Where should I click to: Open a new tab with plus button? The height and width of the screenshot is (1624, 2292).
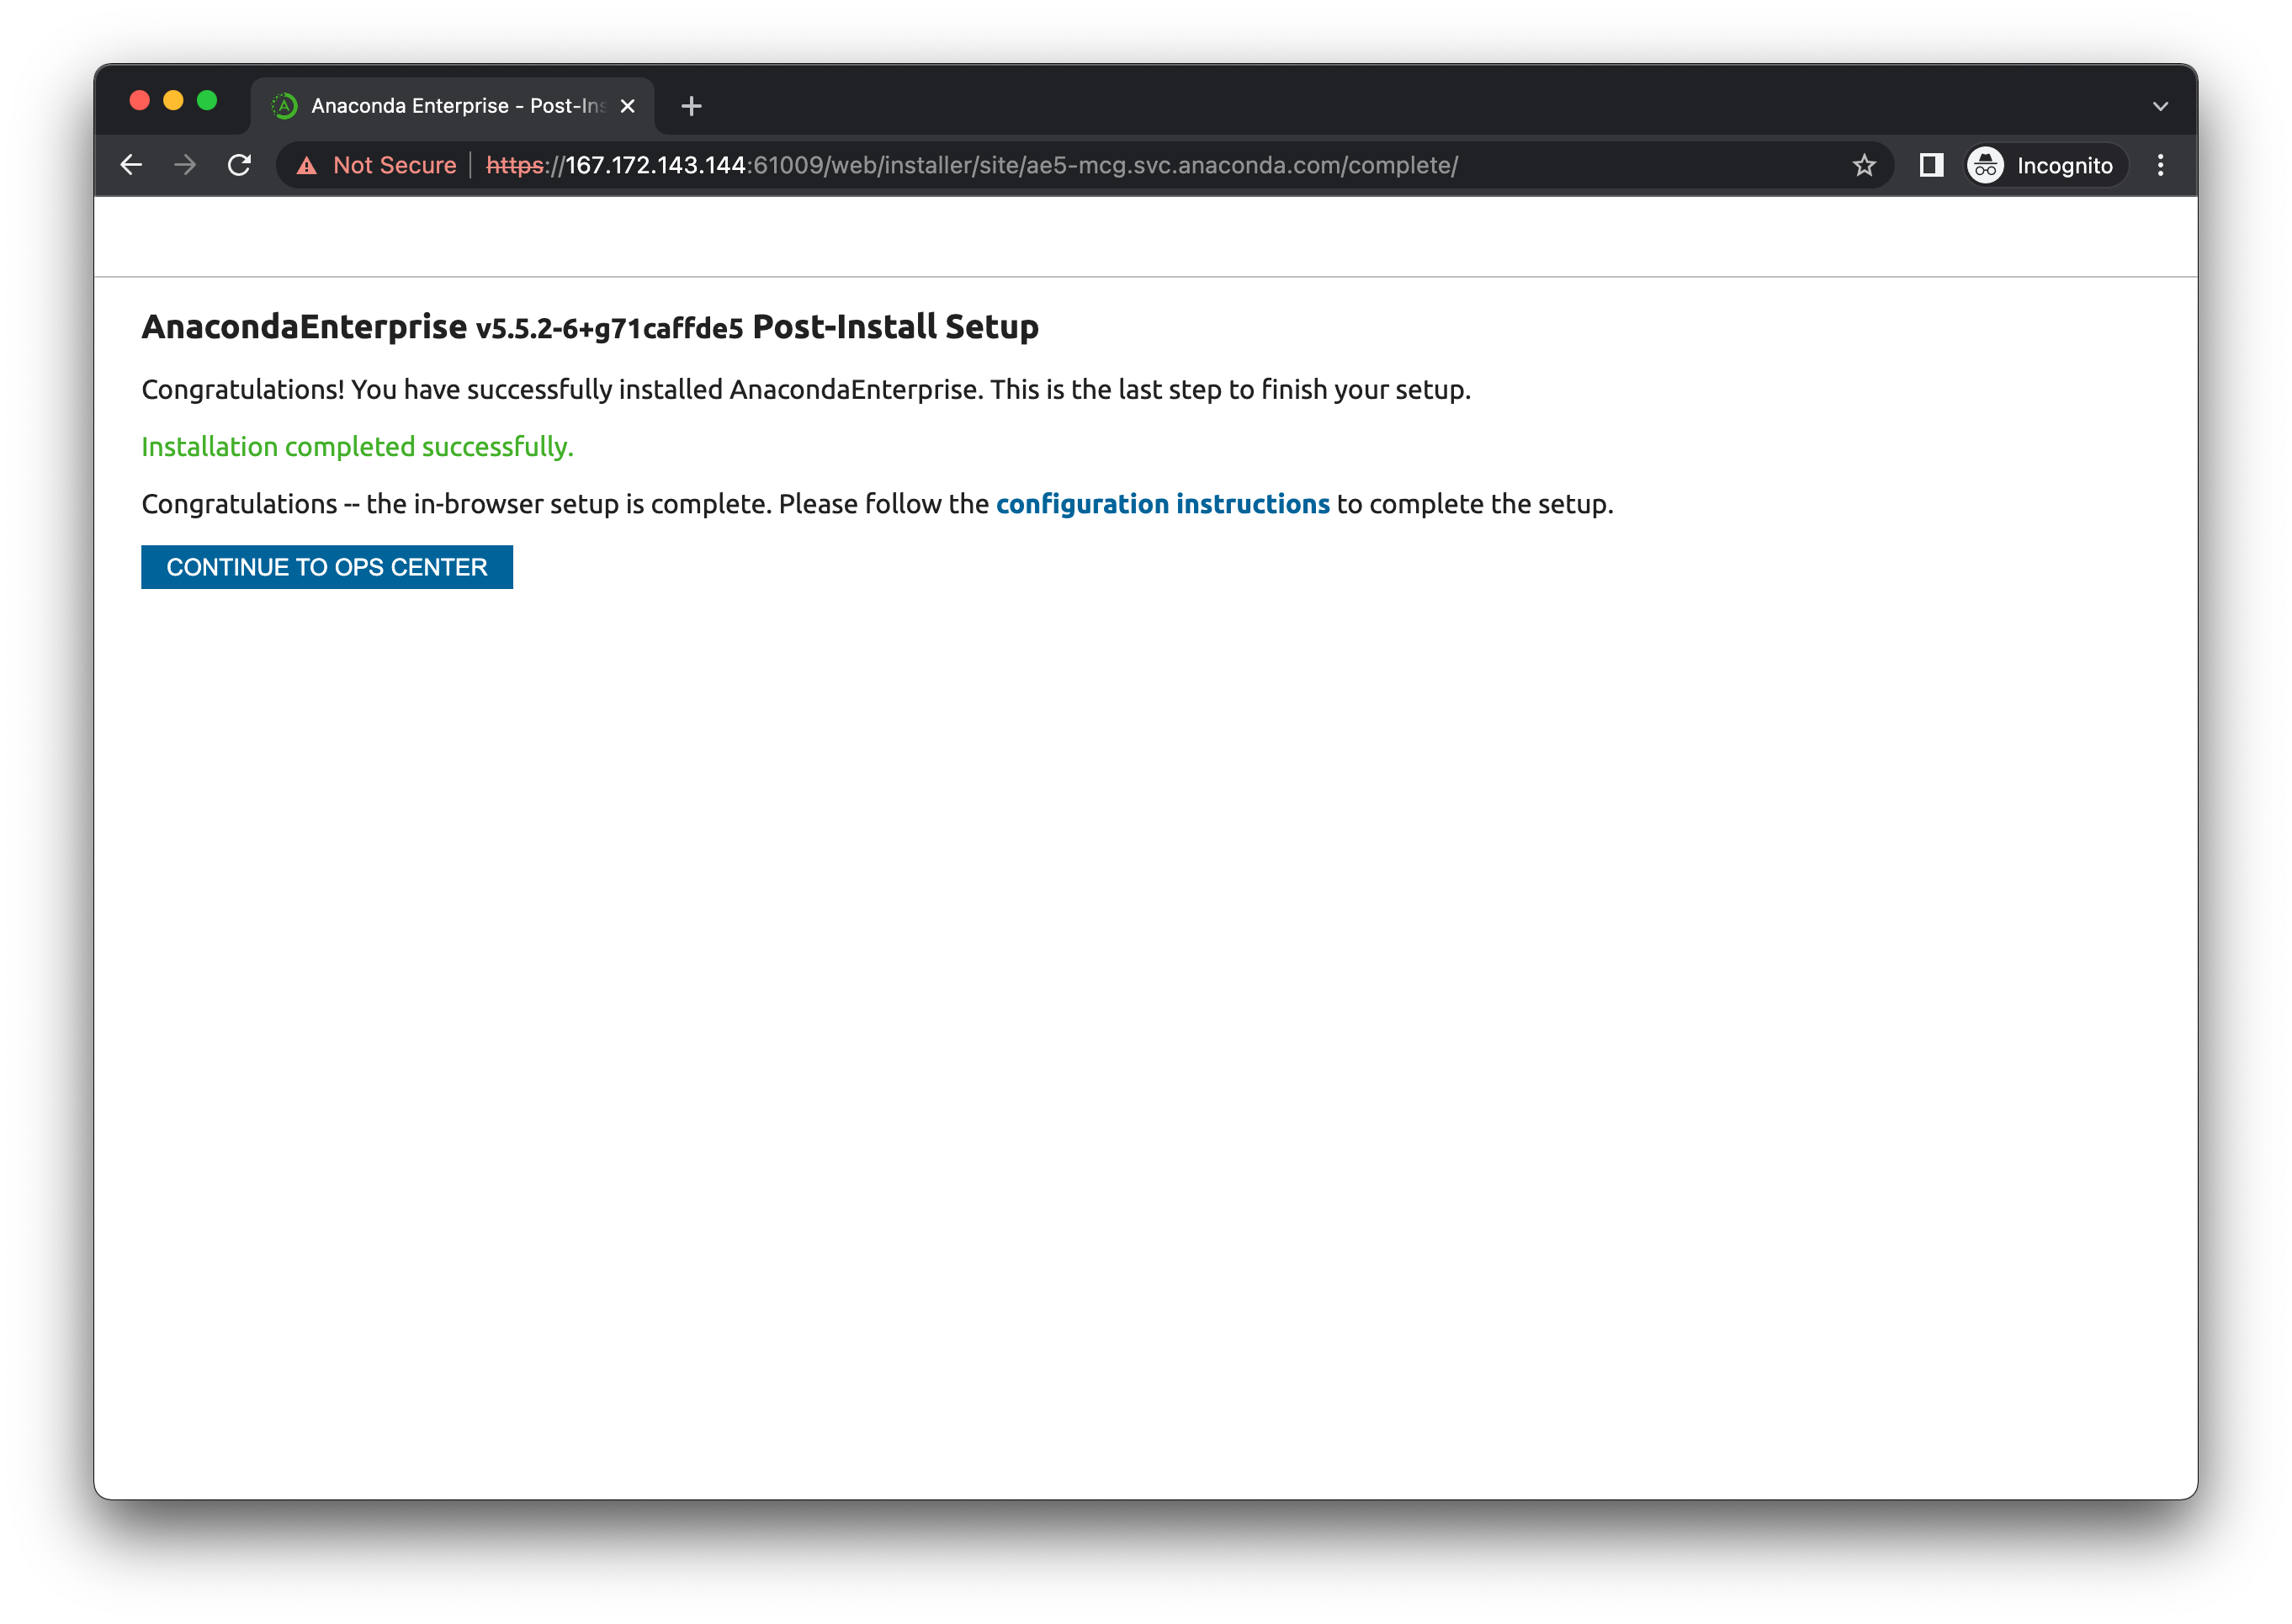tap(691, 106)
